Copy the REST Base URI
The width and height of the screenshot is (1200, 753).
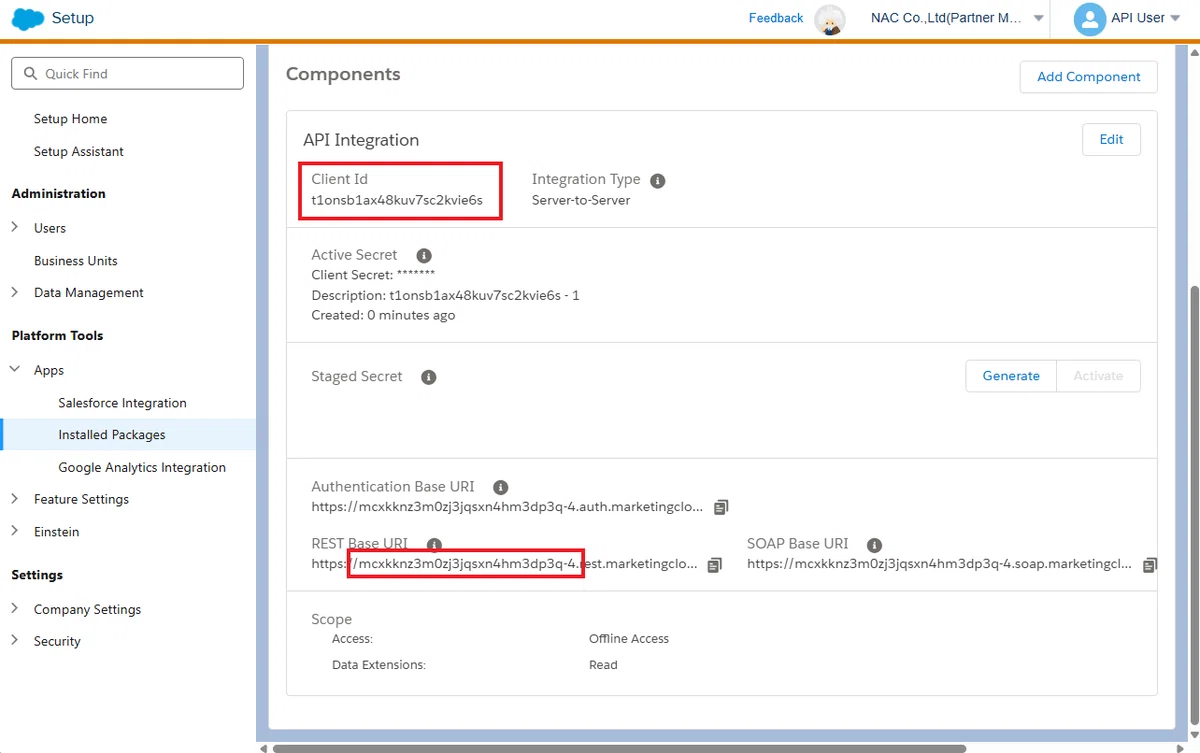tap(714, 565)
